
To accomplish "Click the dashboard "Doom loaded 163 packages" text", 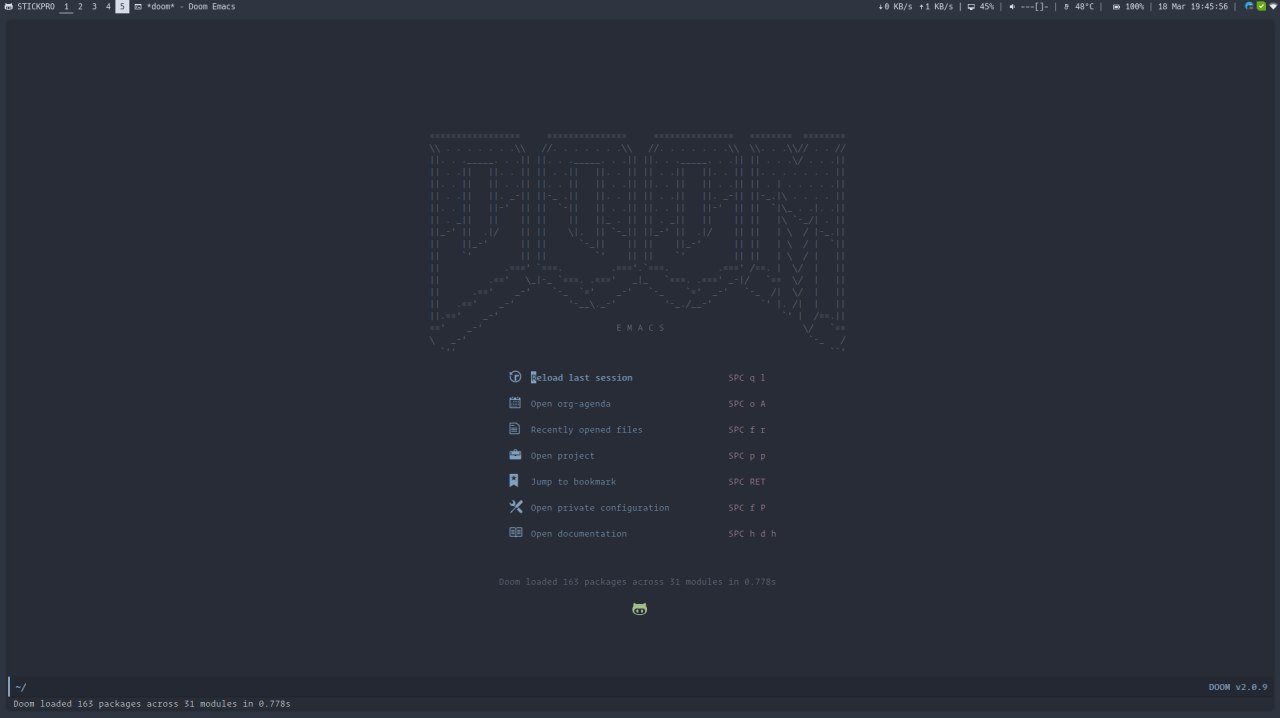I will [638, 582].
